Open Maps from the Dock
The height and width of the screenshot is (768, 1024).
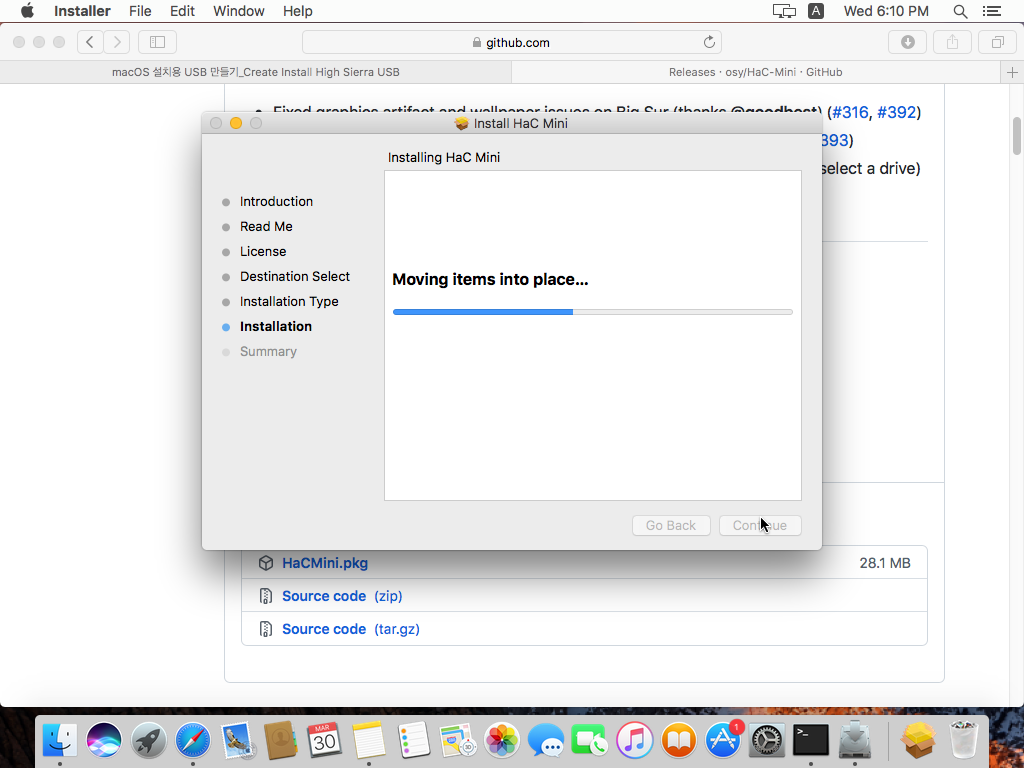click(x=457, y=741)
